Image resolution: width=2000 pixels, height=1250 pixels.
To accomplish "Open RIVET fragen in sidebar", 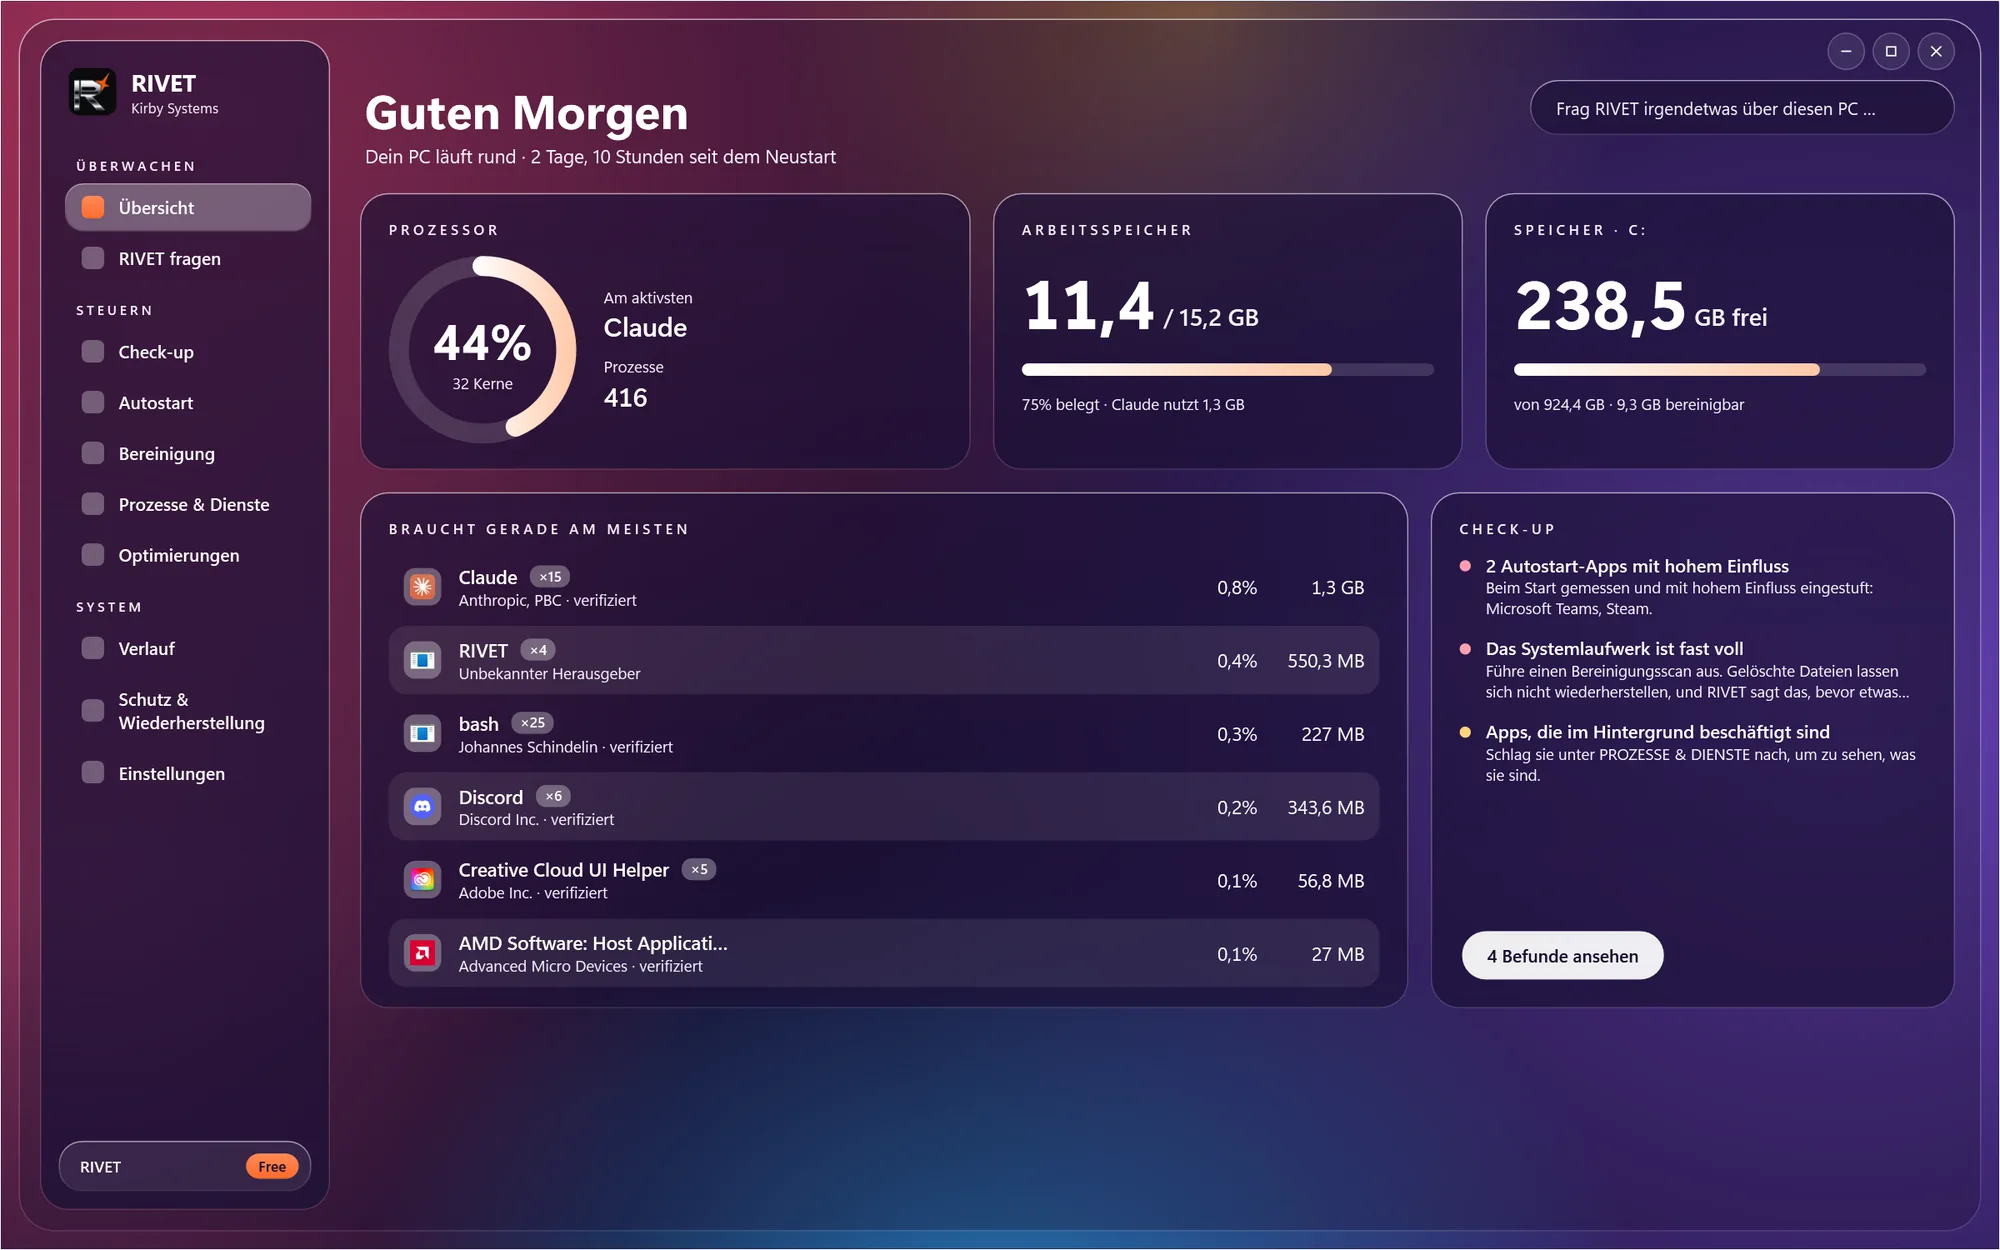I will coord(188,258).
